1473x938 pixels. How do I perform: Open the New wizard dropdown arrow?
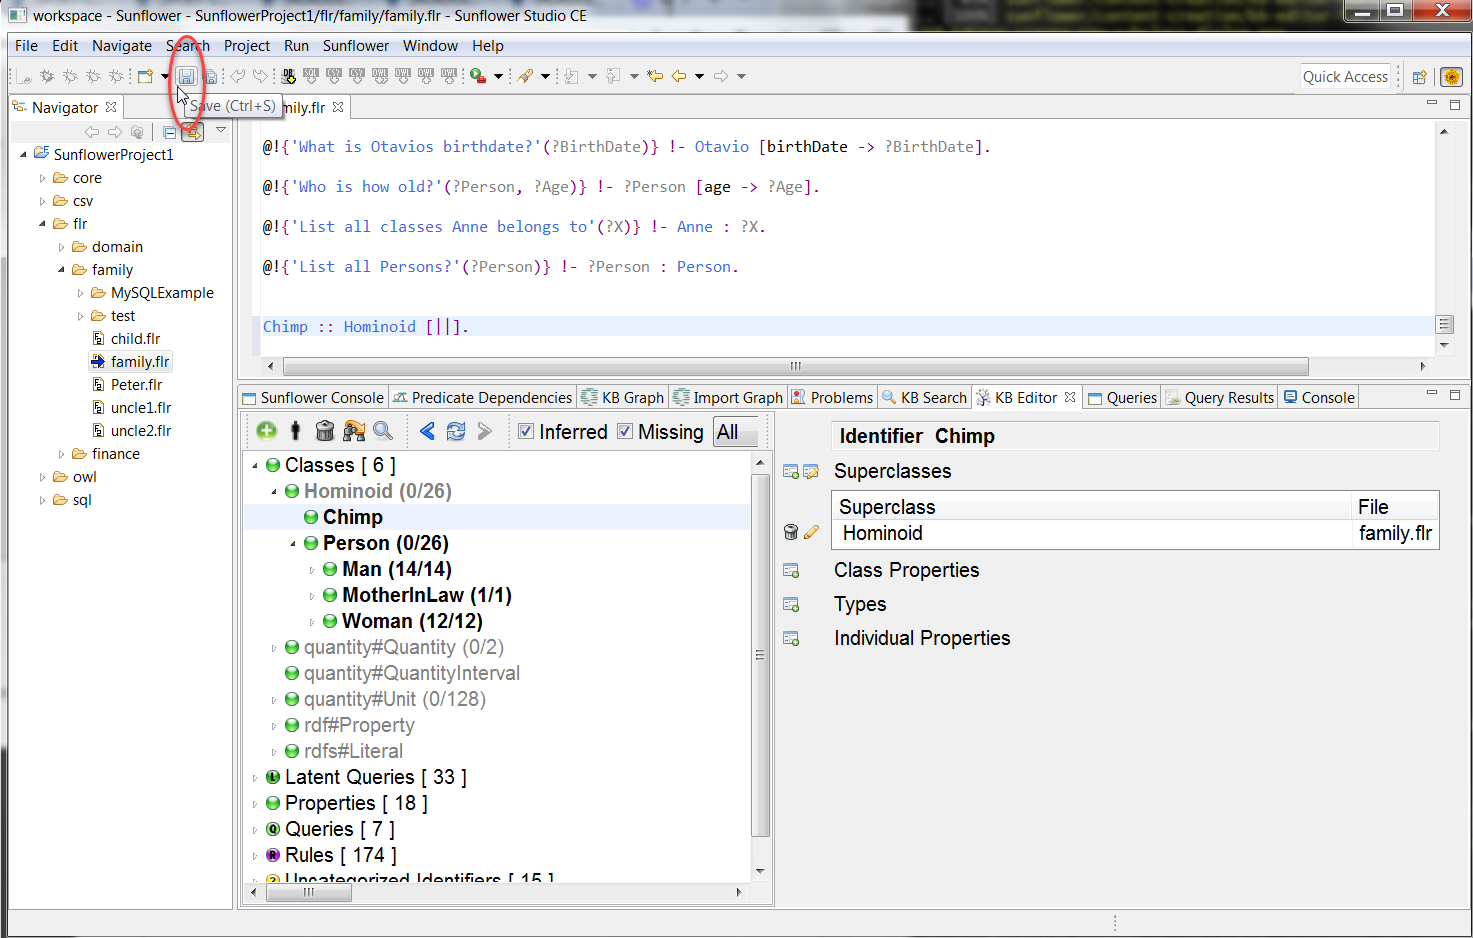pyautogui.click(x=165, y=77)
